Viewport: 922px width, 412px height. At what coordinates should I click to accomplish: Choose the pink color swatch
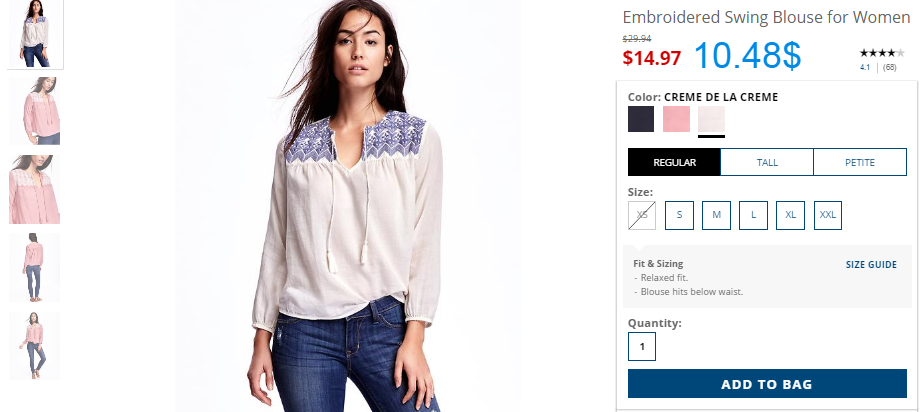[x=676, y=119]
